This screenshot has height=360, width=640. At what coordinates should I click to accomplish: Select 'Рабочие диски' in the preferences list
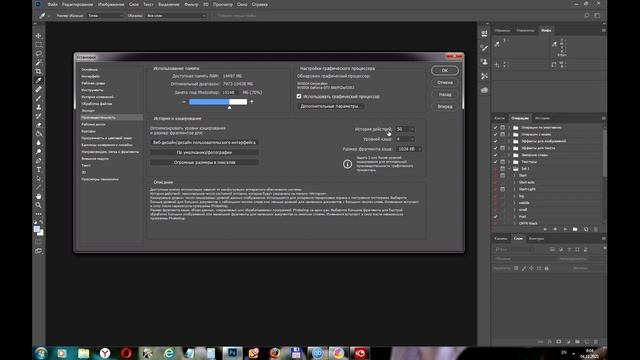(x=93, y=124)
